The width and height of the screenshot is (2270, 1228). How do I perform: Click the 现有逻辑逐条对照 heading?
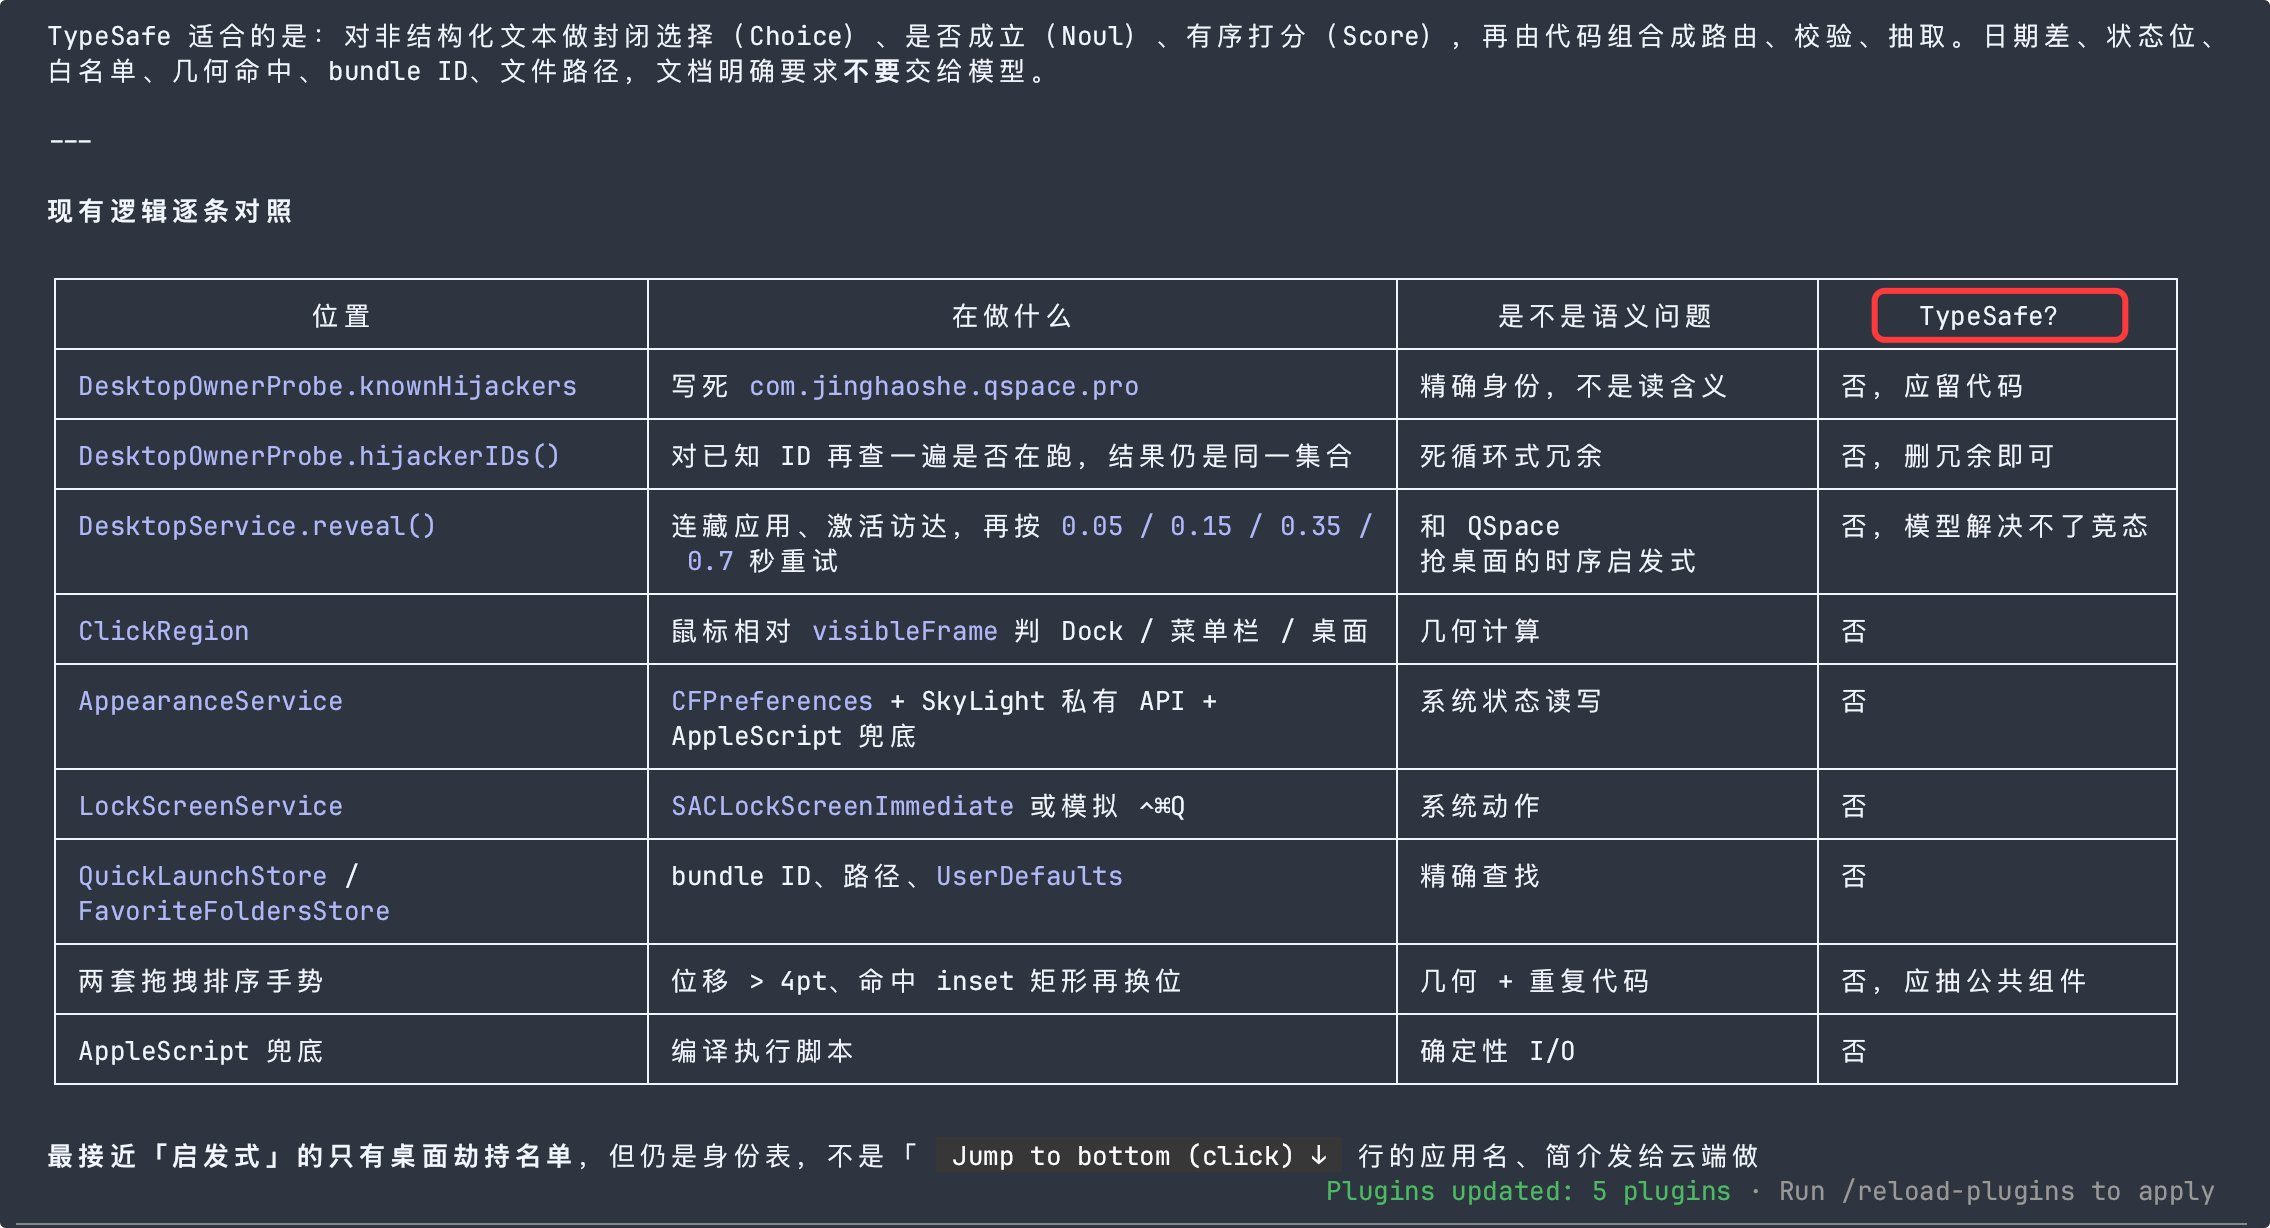170,211
